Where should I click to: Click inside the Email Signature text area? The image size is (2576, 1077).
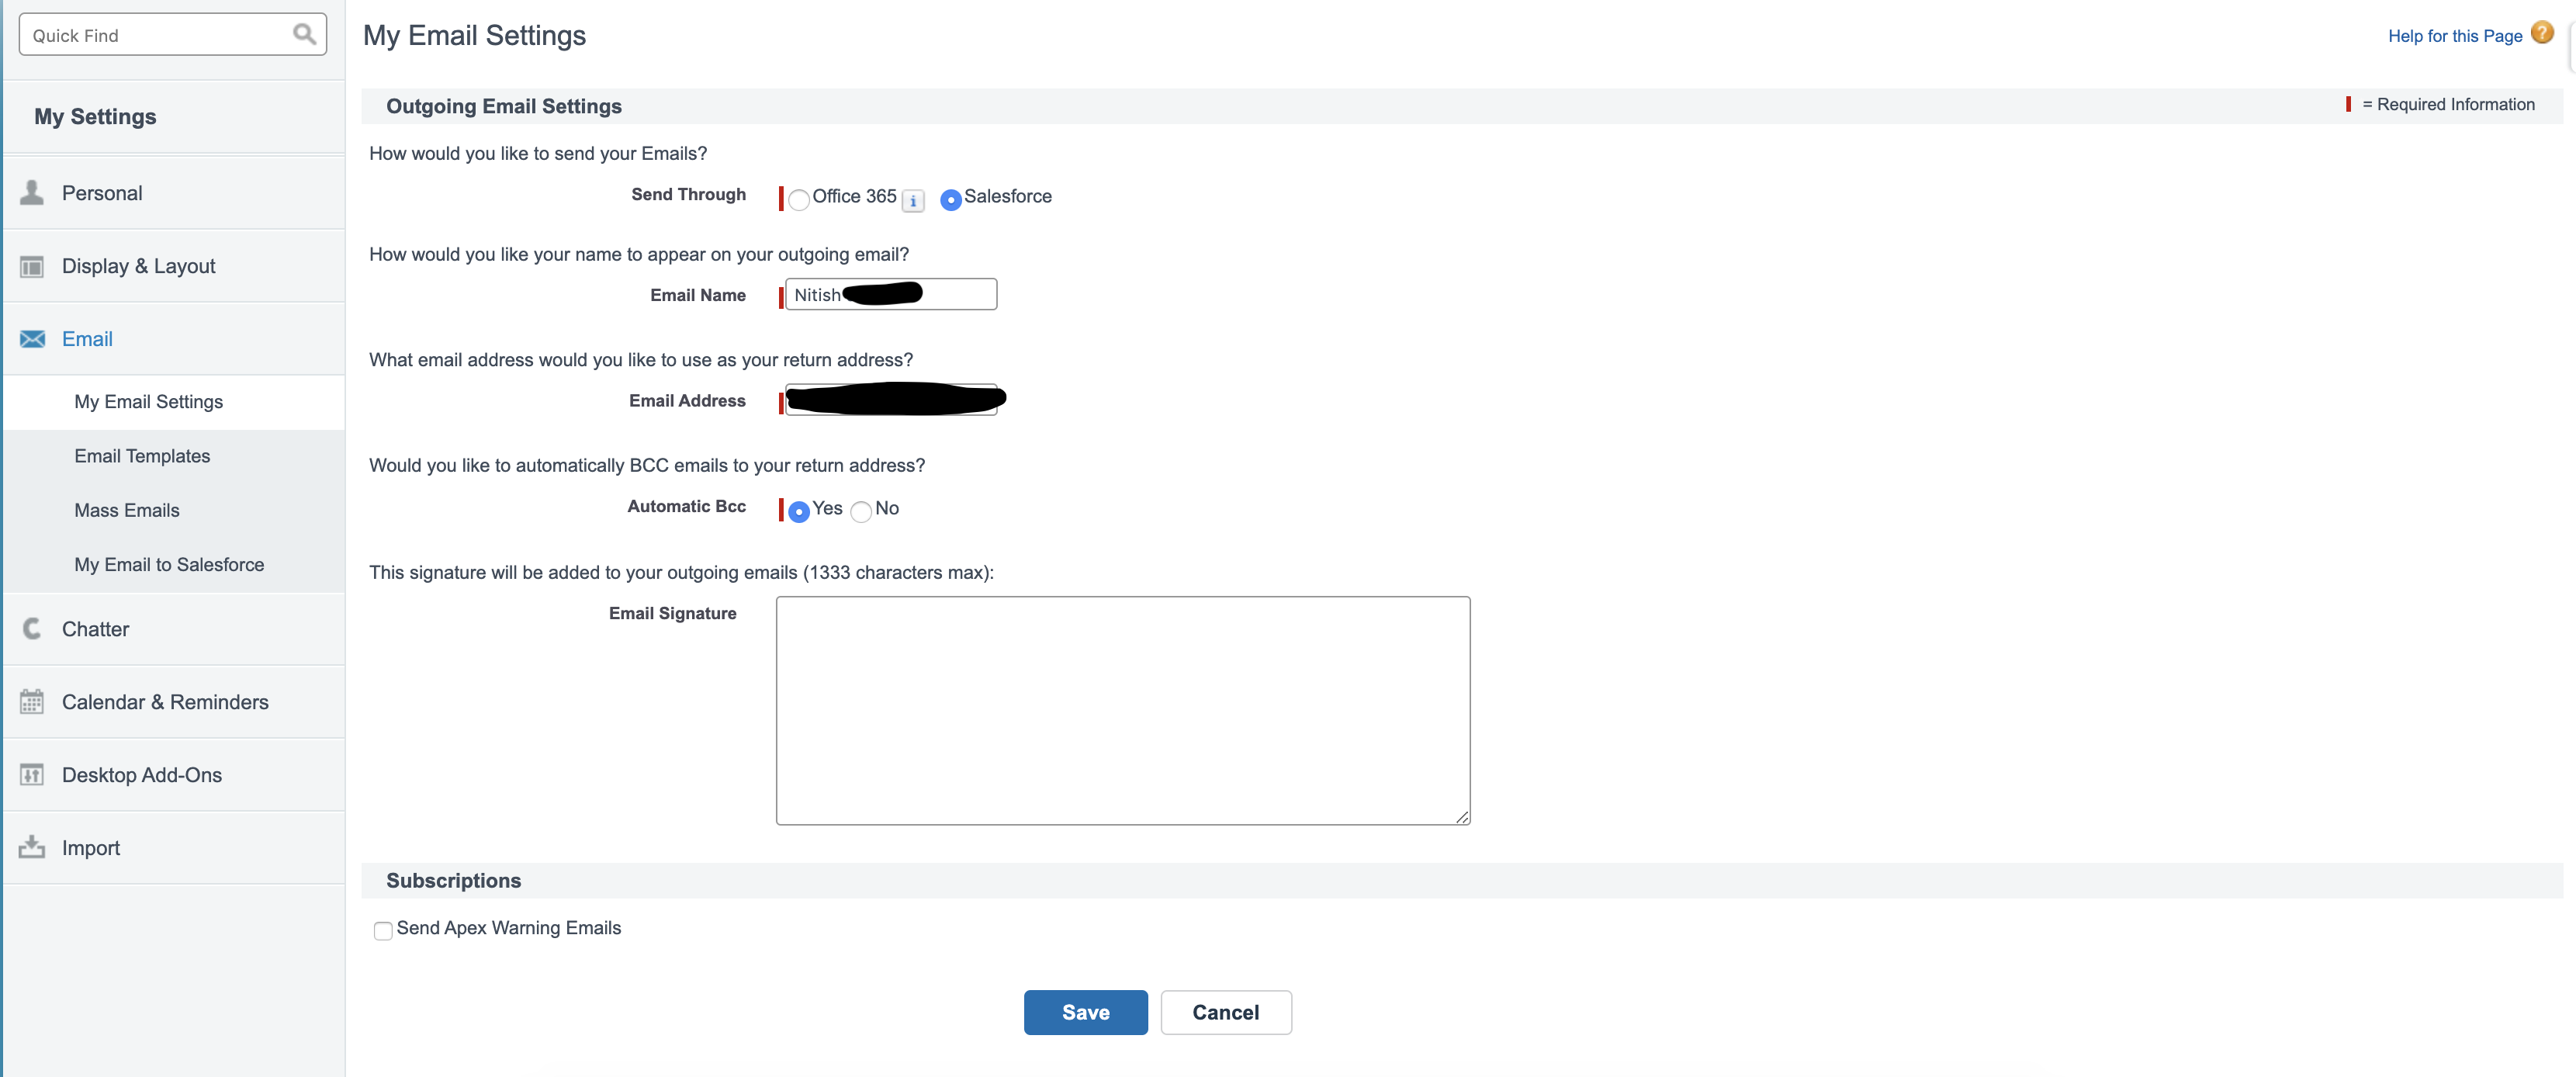[1122, 710]
